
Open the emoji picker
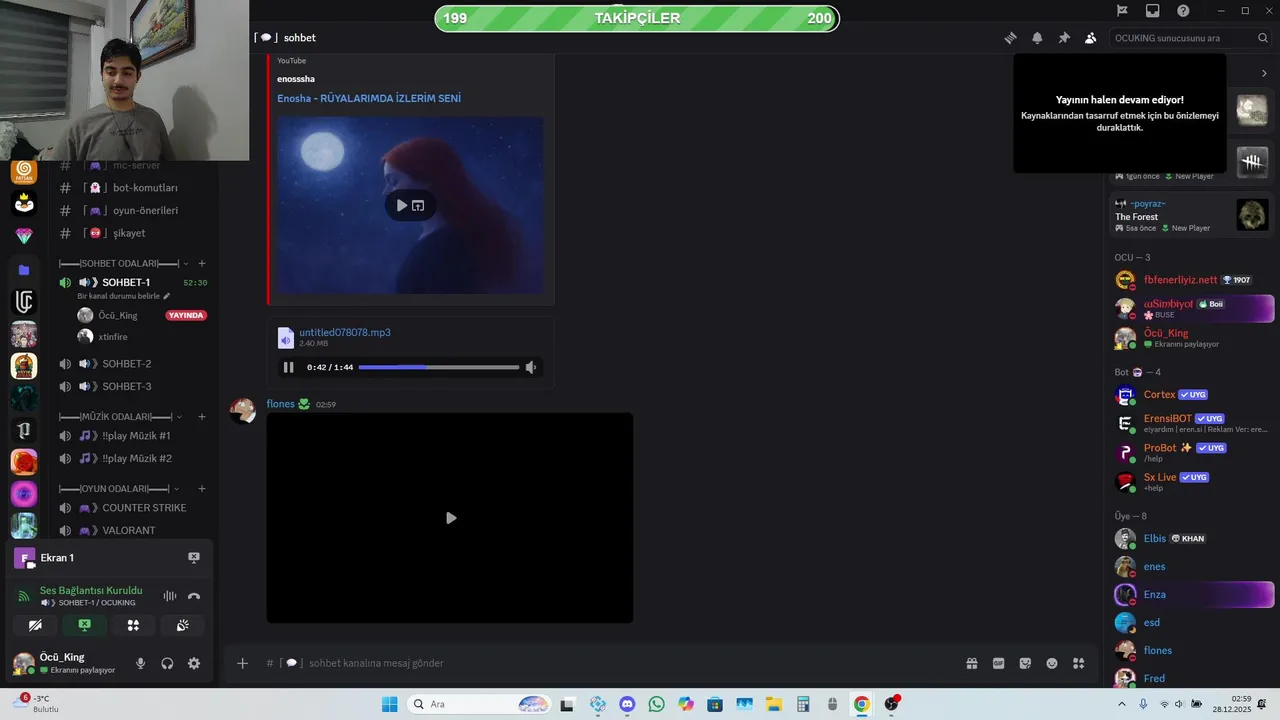(x=1052, y=663)
